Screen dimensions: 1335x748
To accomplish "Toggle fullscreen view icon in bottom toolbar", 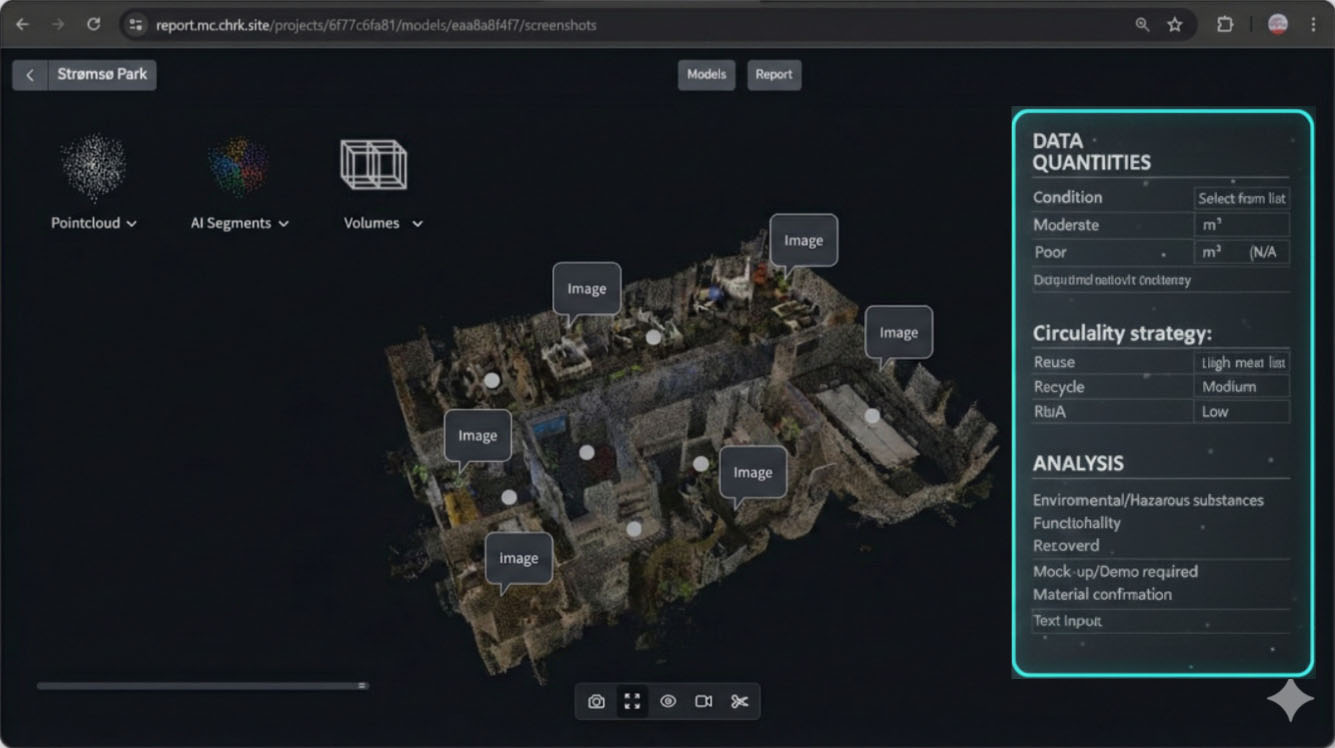I will [x=632, y=702].
